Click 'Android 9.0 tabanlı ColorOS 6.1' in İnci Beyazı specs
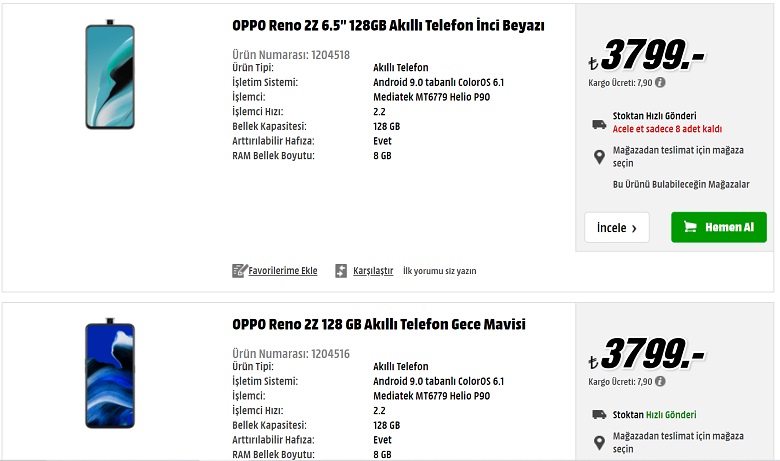780x461 pixels. [439, 83]
